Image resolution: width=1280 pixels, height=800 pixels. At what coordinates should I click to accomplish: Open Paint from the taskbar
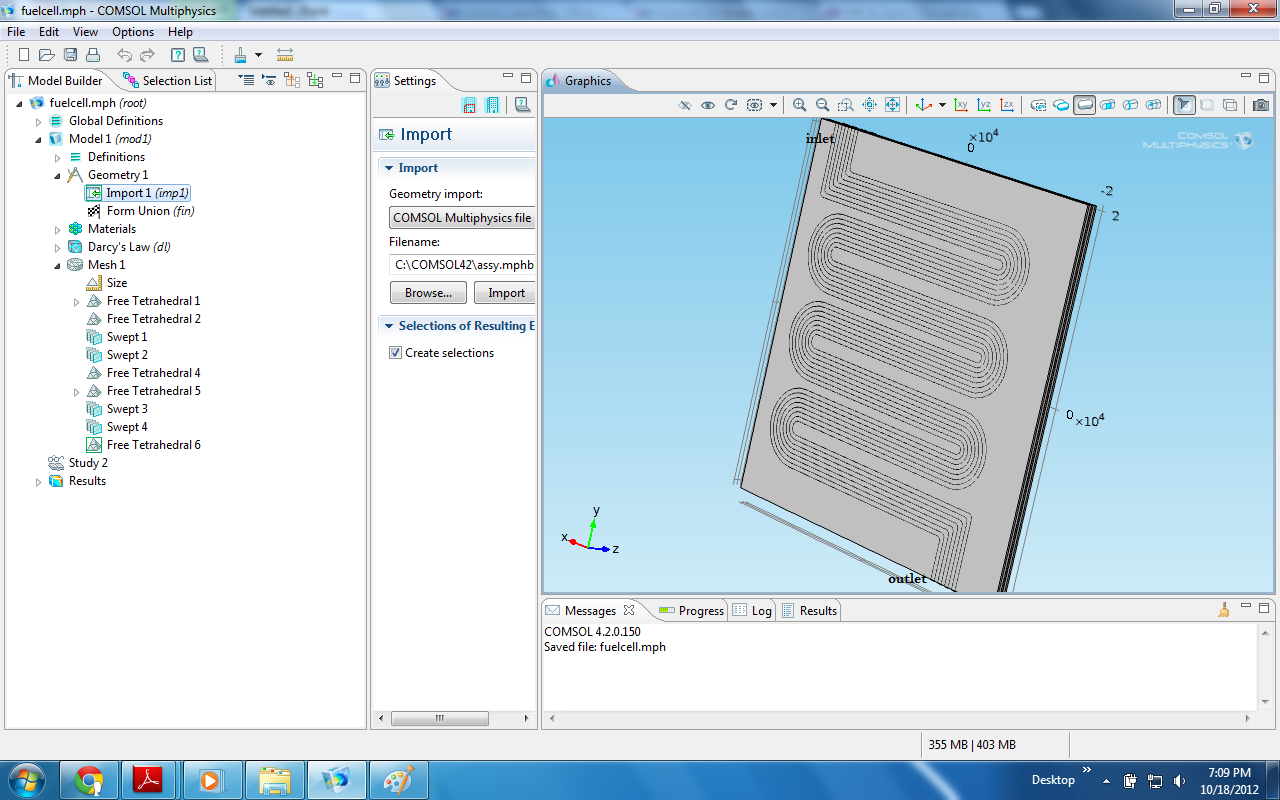399,780
